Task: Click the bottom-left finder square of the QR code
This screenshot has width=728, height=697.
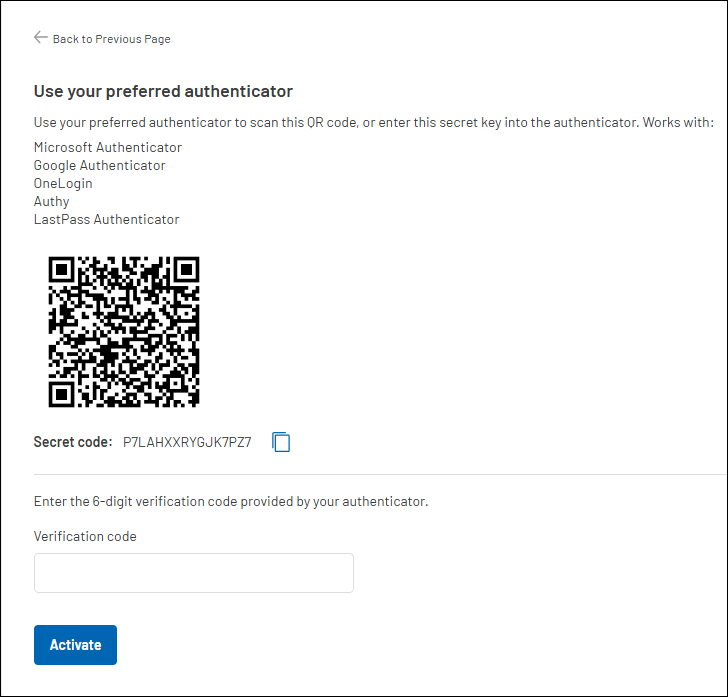Action: (x=62, y=392)
